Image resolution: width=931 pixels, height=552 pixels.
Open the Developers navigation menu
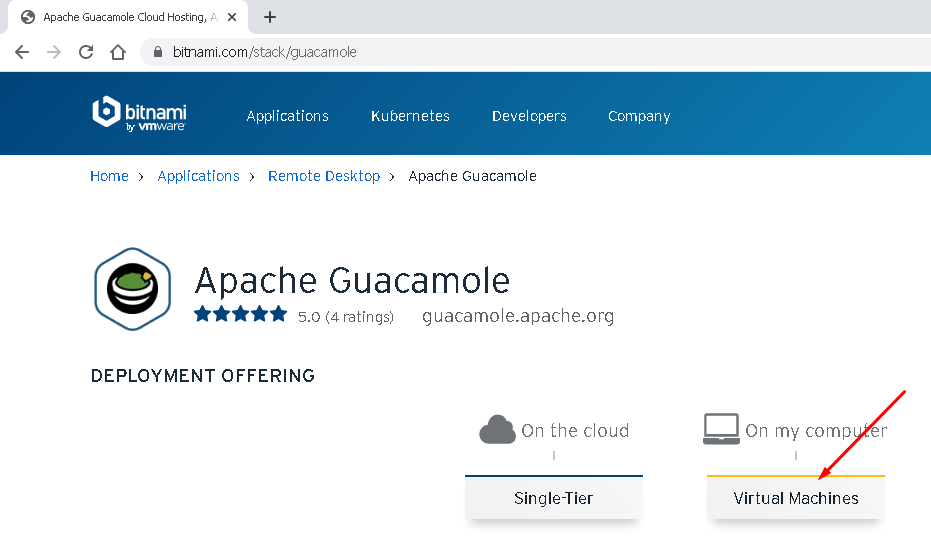coord(529,116)
